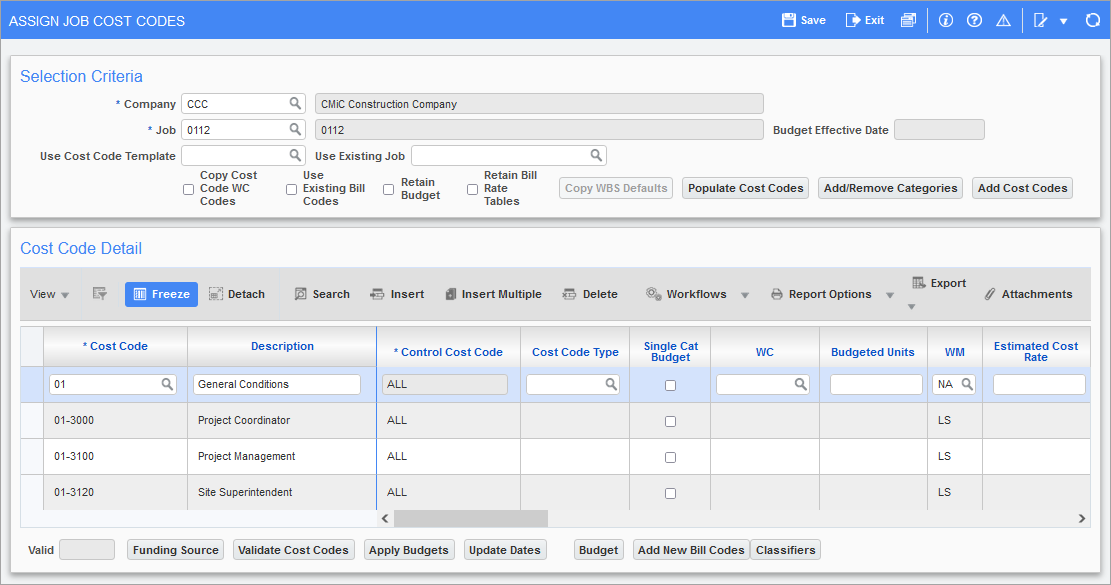
Task: Toggle Use Existing Bill Codes checkbox
Action: pos(291,189)
